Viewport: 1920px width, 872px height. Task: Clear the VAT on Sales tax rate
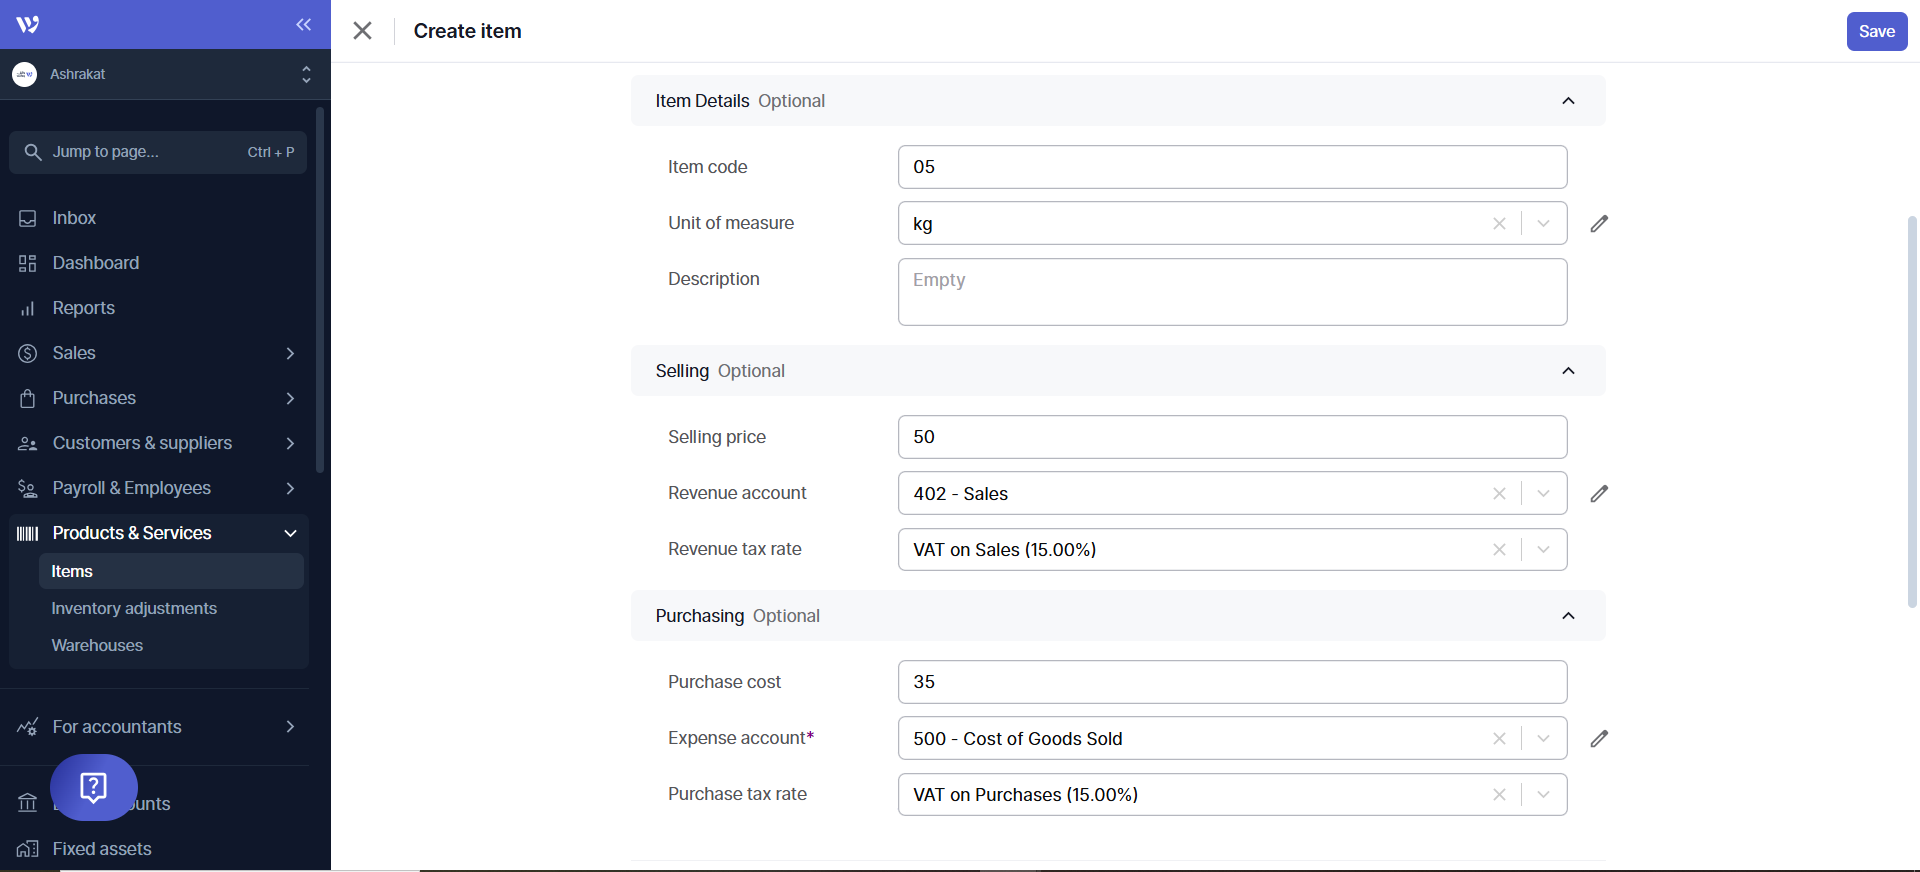coord(1499,550)
